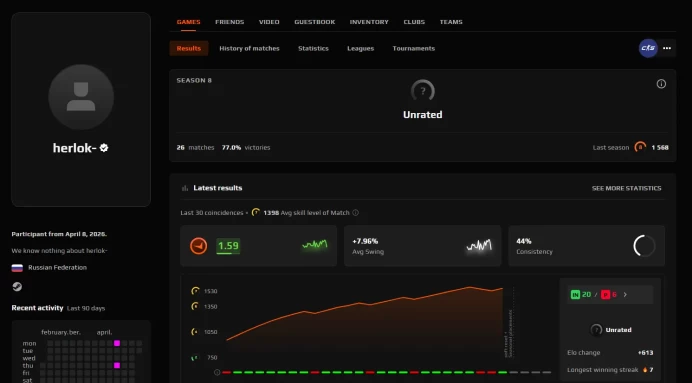The image size is (692, 383).
Task: Click the CS game selector badge
Action: (x=648, y=48)
